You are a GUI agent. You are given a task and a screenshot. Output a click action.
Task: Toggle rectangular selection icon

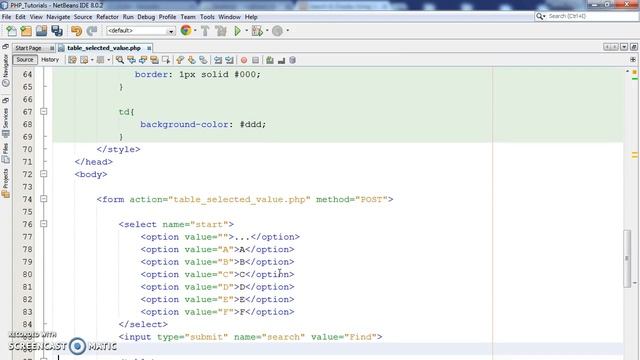(166, 60)
